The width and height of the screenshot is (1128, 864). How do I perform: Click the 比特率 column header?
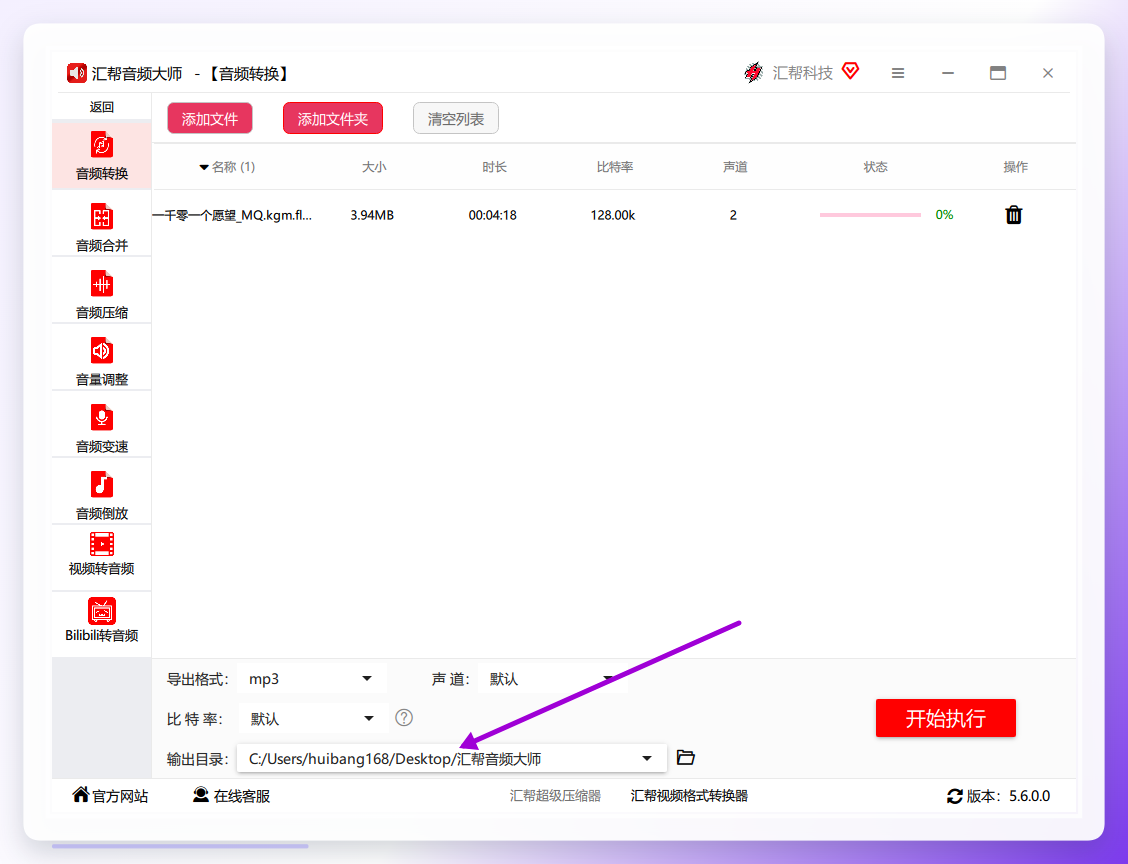tap(615, 167)
